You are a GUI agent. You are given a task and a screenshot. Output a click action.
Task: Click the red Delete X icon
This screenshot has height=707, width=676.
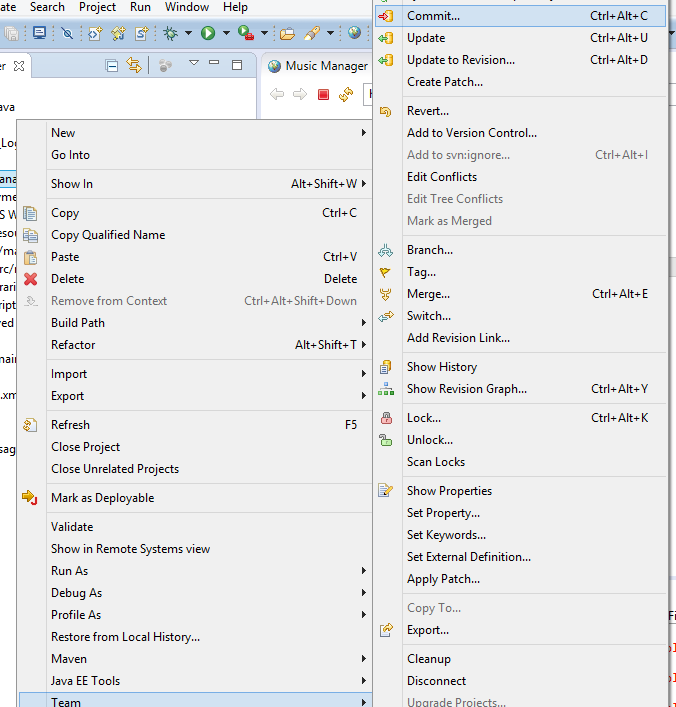(x=31, y=279)
